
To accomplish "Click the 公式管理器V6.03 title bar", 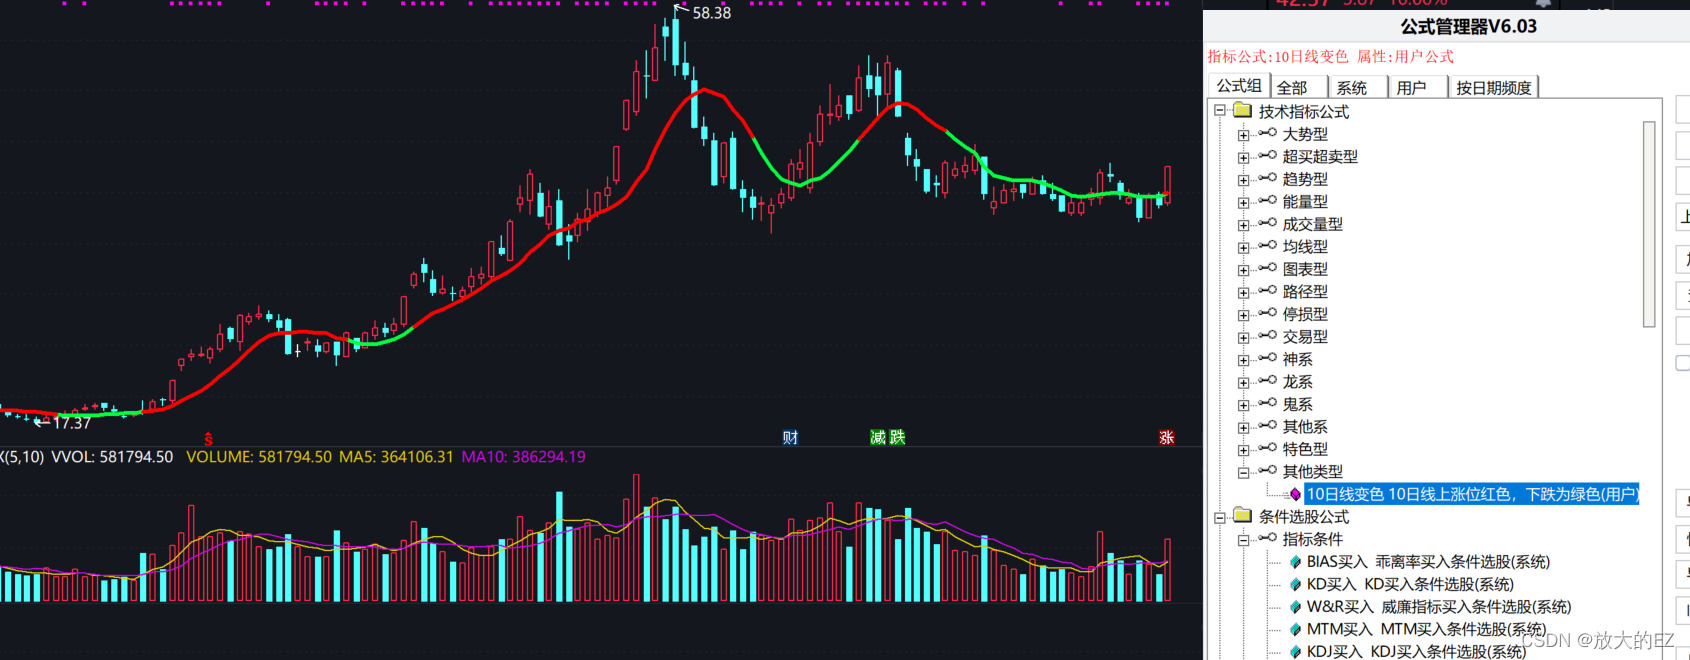I will pos(1446,26).
